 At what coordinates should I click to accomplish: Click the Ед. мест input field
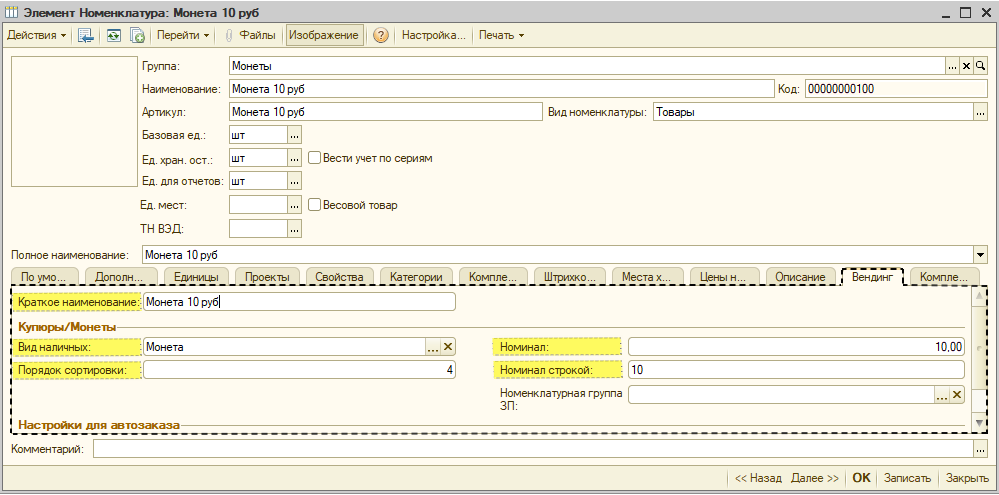click(258, 205)
